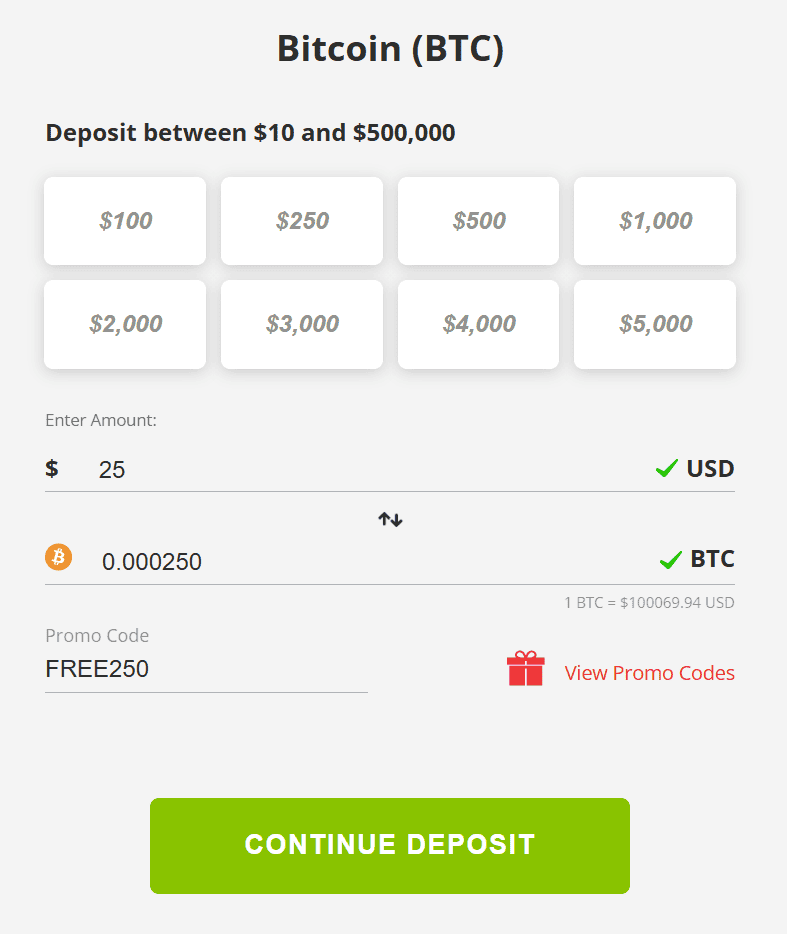Image resolution: width=787 pixels, height=934 pixels.
Task: Click the green checkmark next to USD
Action: point(665,467)
